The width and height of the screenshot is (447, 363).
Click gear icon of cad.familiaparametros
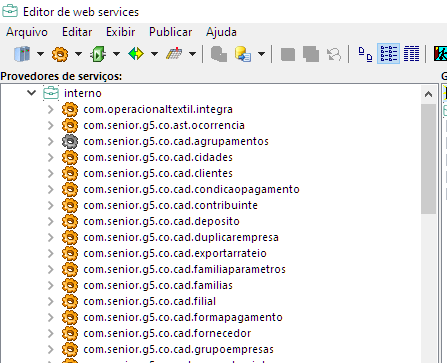[70, 269]
